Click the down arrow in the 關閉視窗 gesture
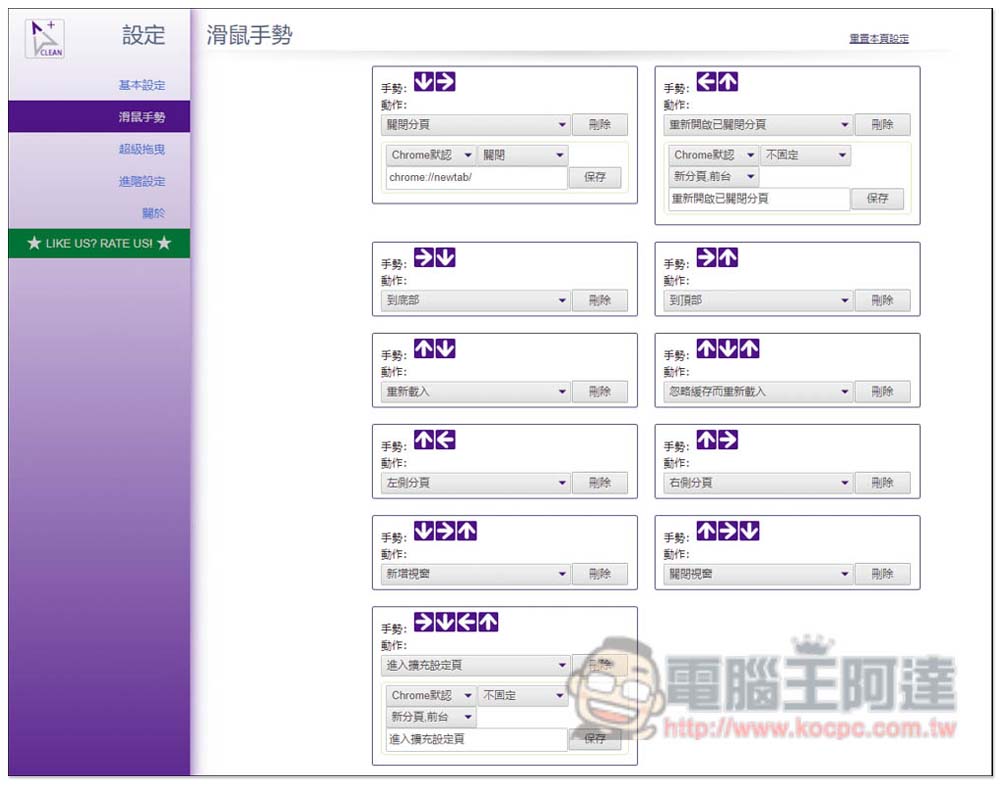The height and width of the screenshot is (785, 1000). pyautogui.click(x=749, y=531)
